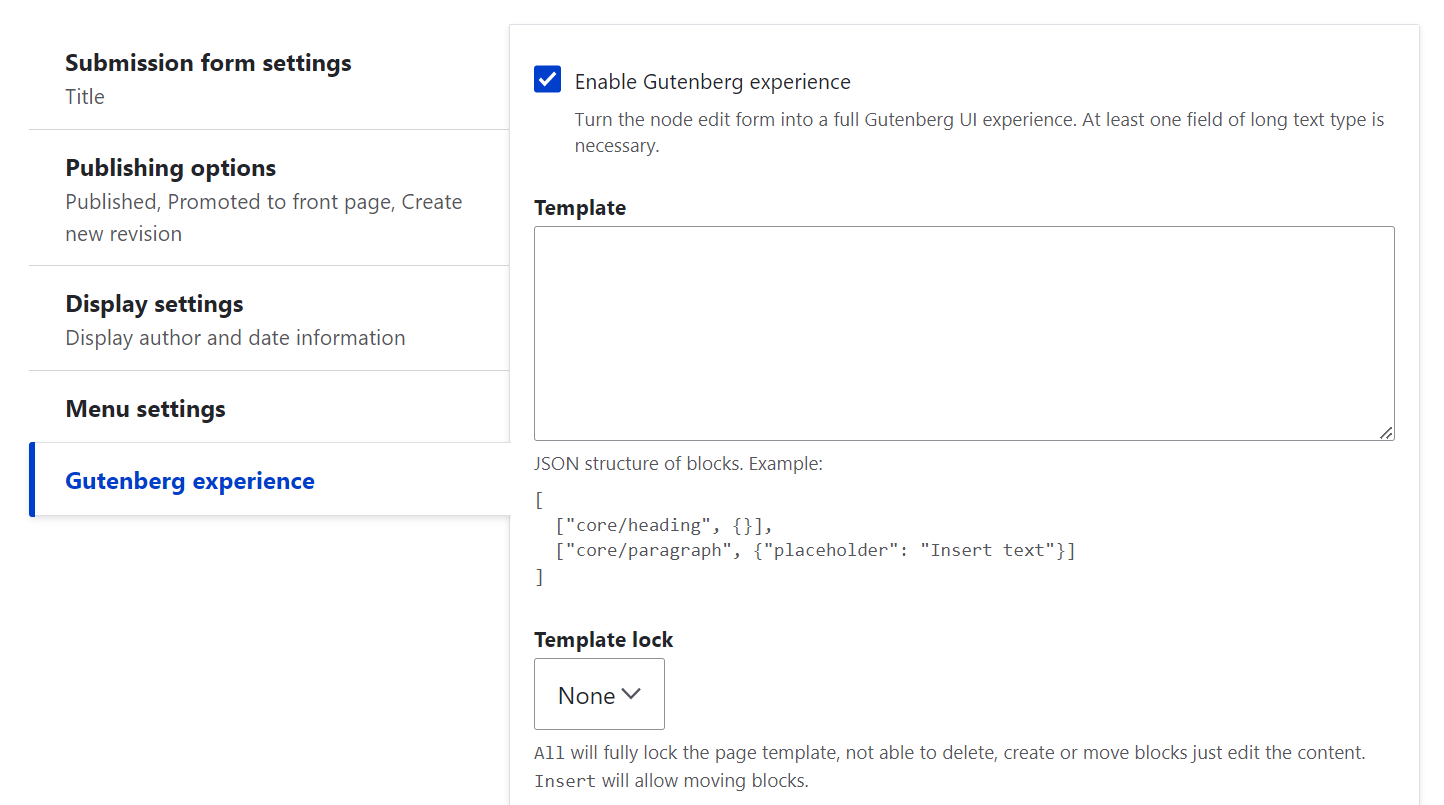Image resolution: width=1444 pixels, height=805 pixels.
Task: Open the Template lock dropdown
Action: click(x=599, y=694)
